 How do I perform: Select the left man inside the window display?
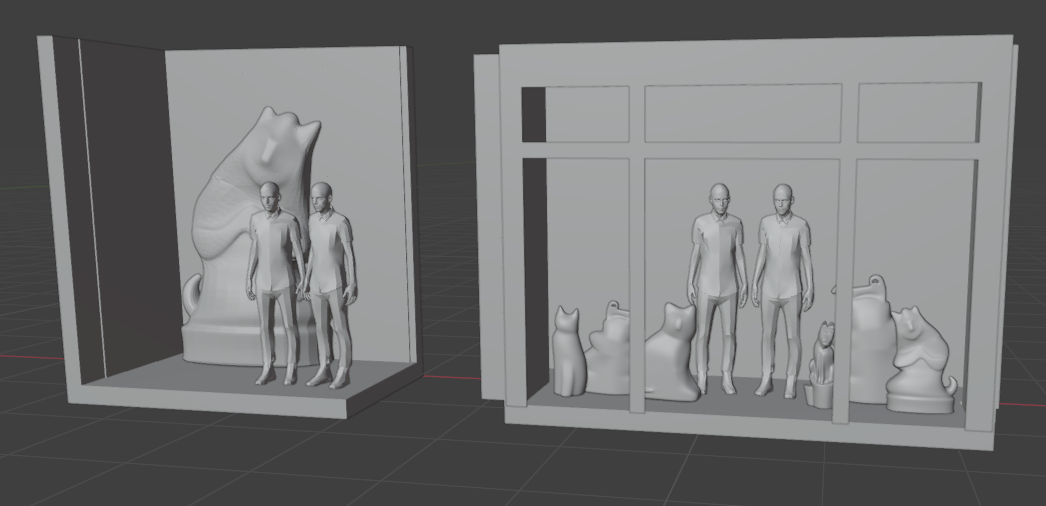717,287
